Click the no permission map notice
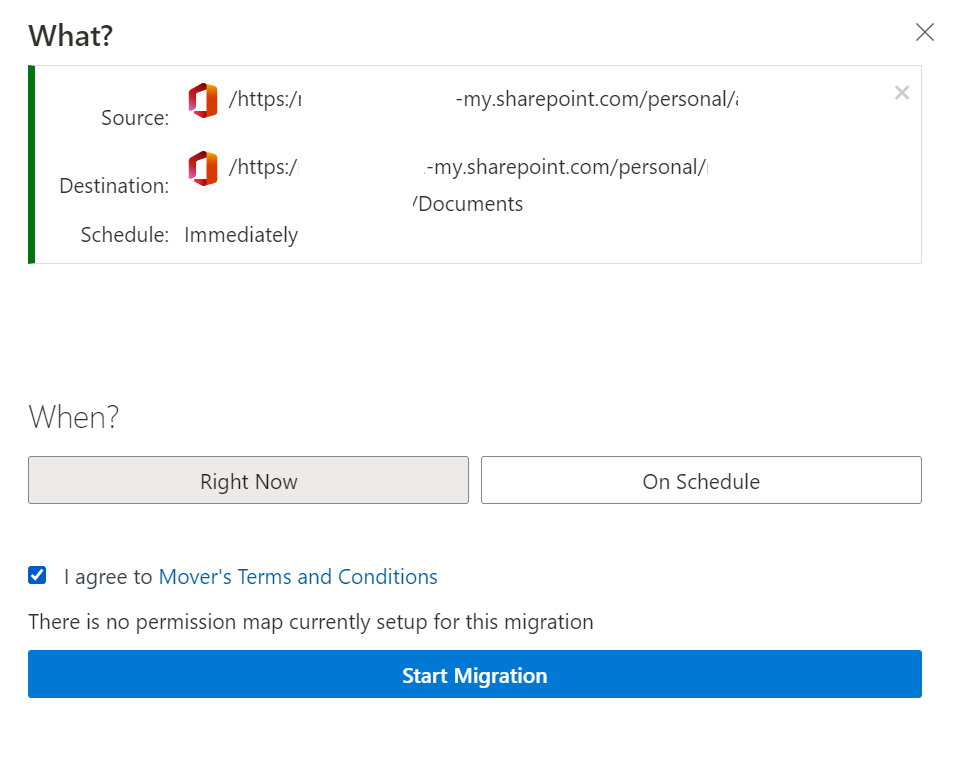Screen dimensions: 958x768 310,622
